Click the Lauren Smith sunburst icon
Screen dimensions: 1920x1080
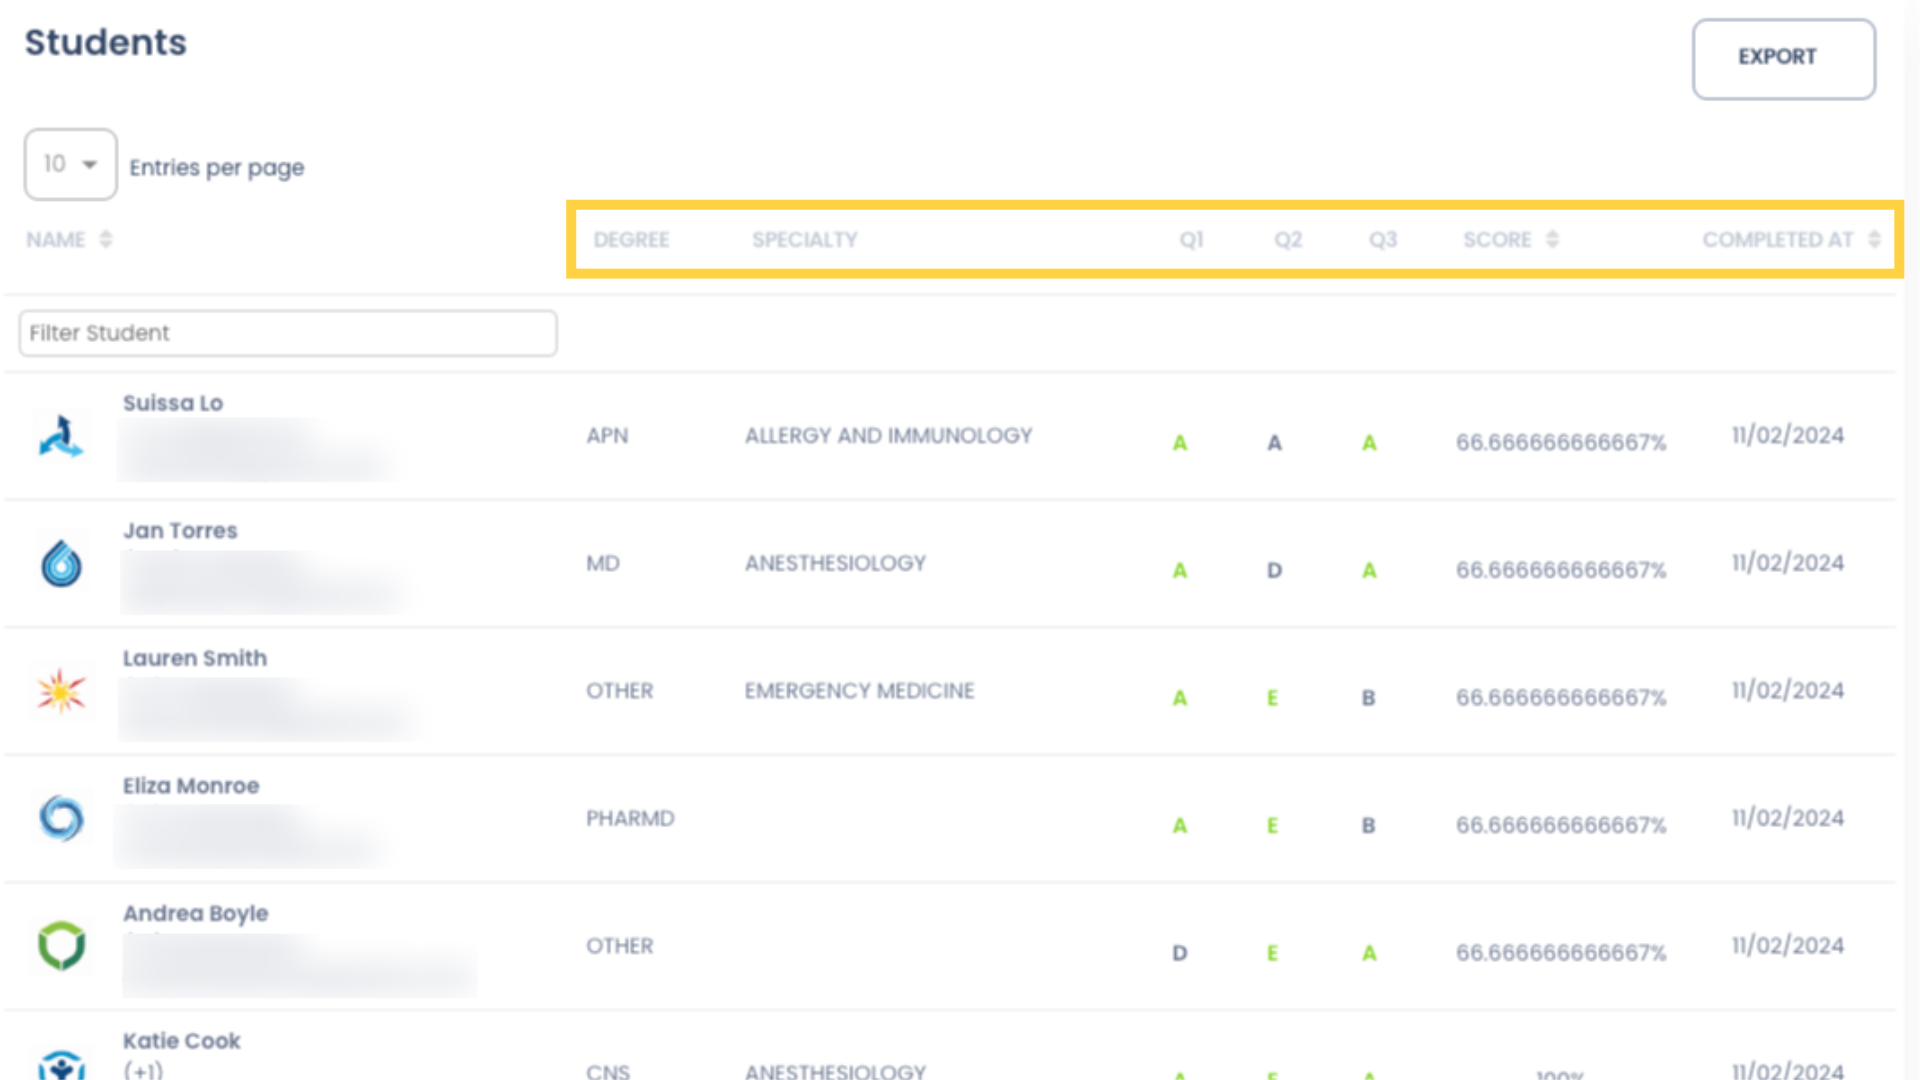click(x=61, y=690)
